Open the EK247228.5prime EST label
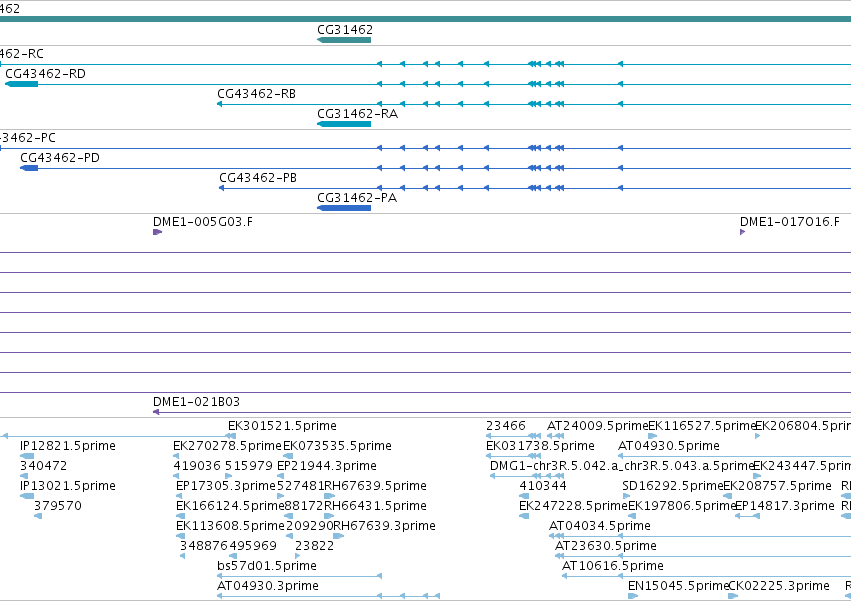 point(573,506)
